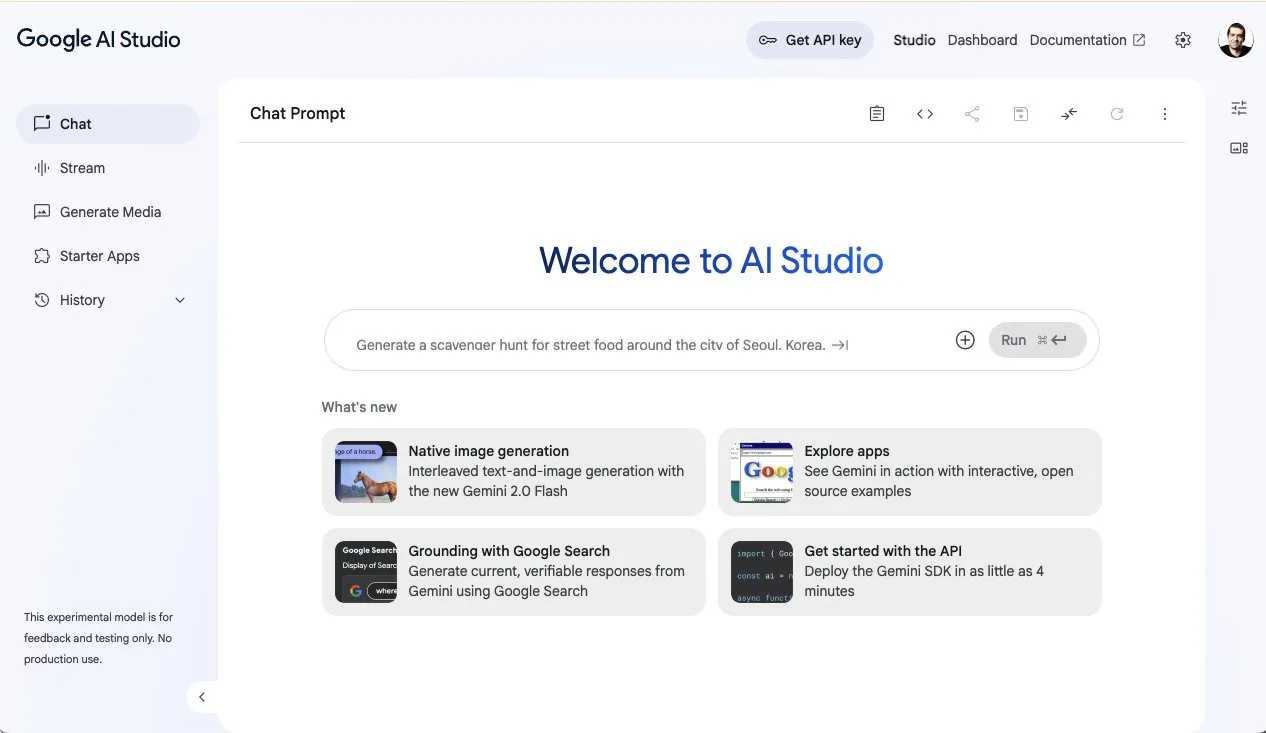Screen dimensions: 1266x733
Task: Click the Stream waveform icon
Action: pos(42,168)
